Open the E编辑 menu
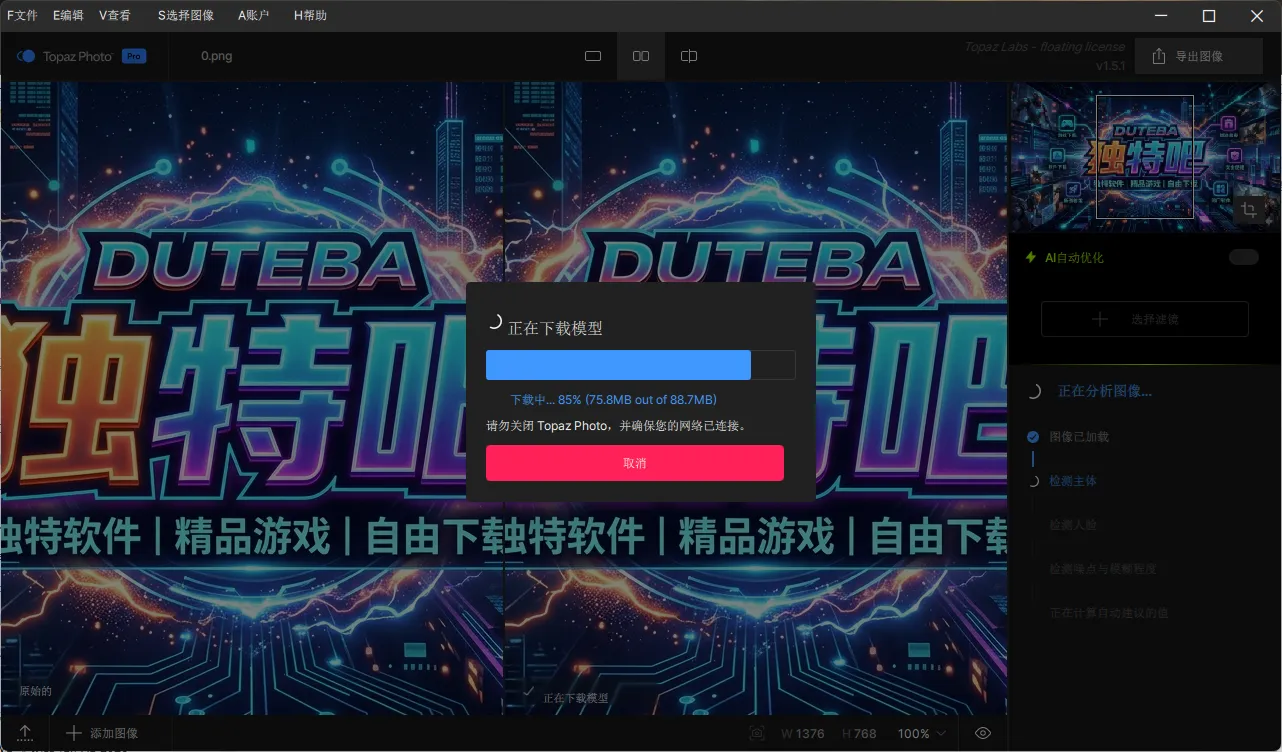1282x752 pixels. pyautogui.click(x=68, y=16)
